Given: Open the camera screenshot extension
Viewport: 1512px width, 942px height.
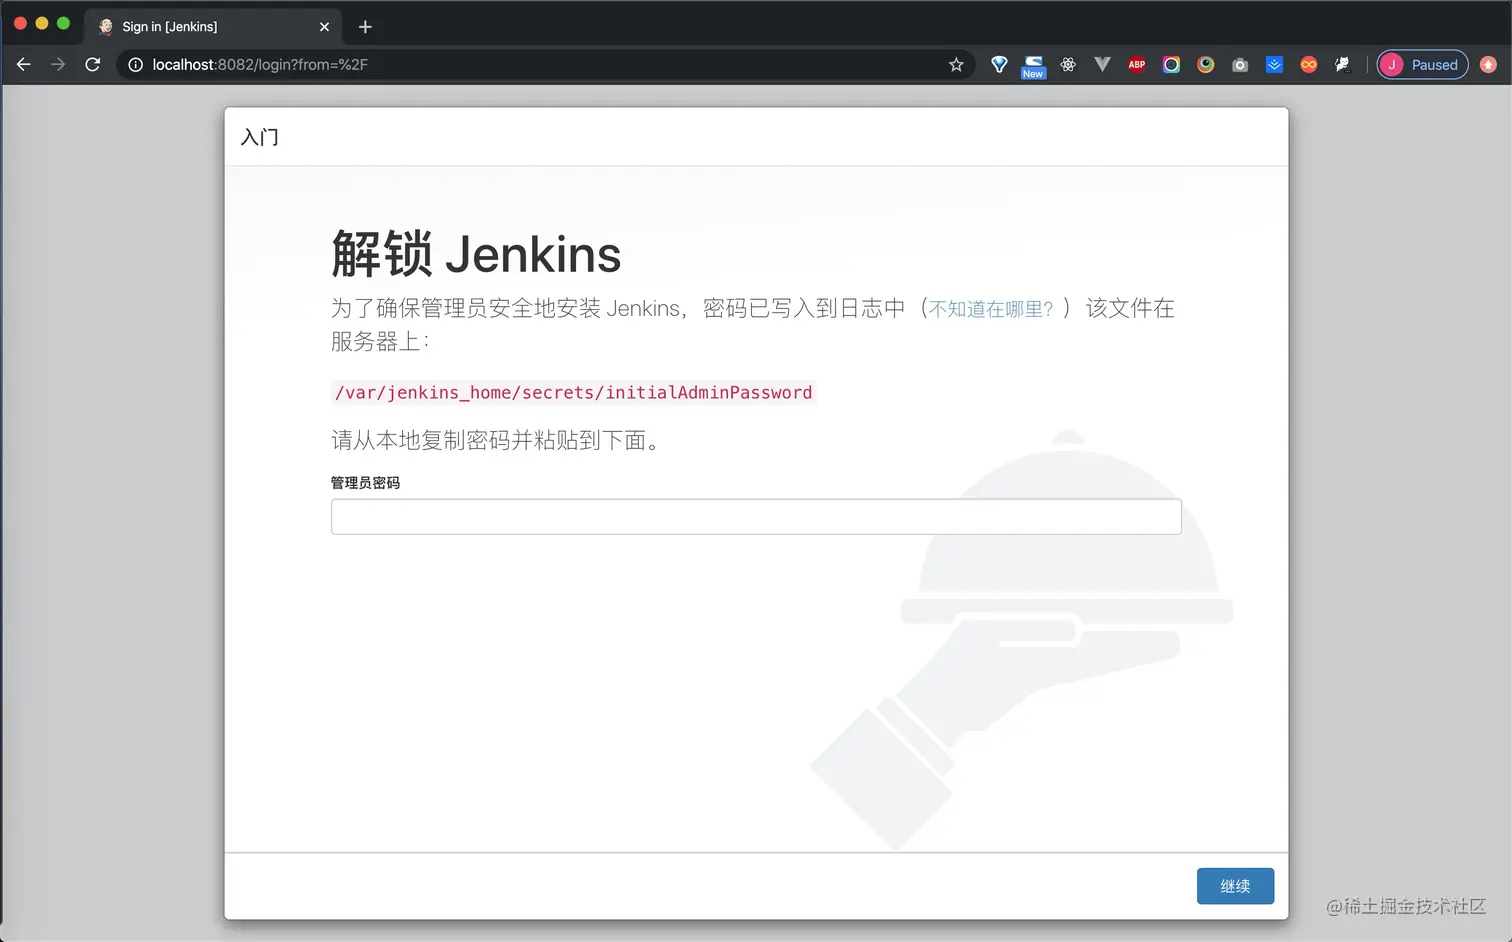Looking at the screenshot, I should (1240, 64).
